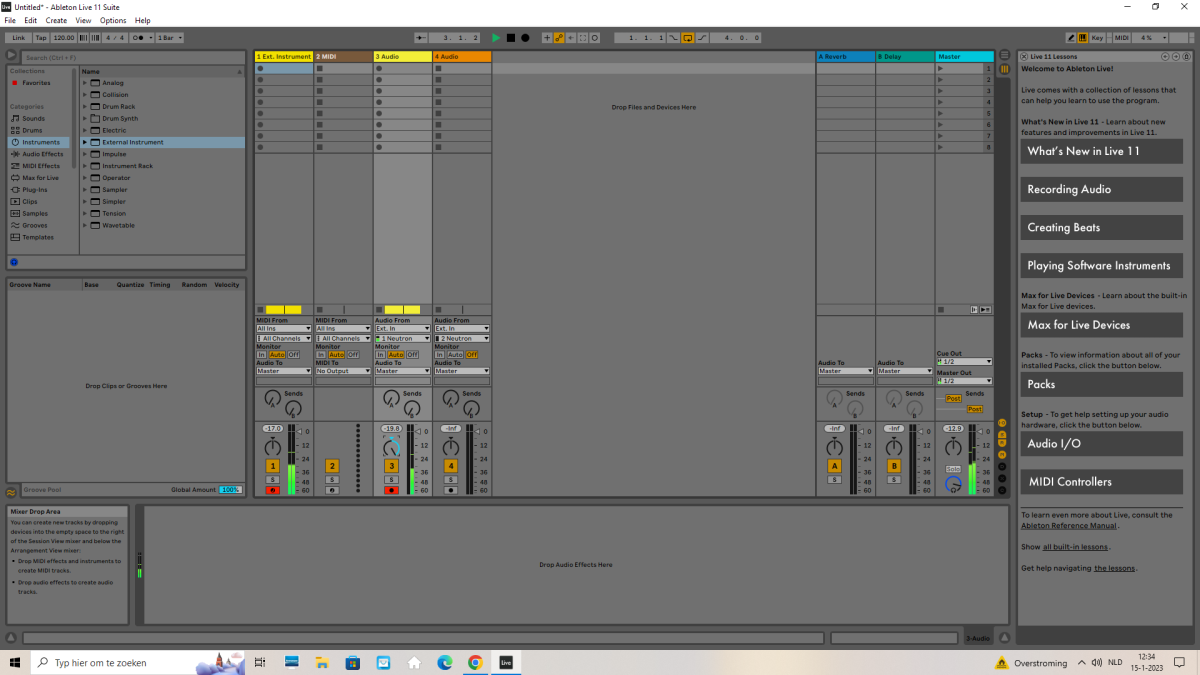Expand the Sampler instrument entry
Screen dimensions: 1200x675
[85, 190]
